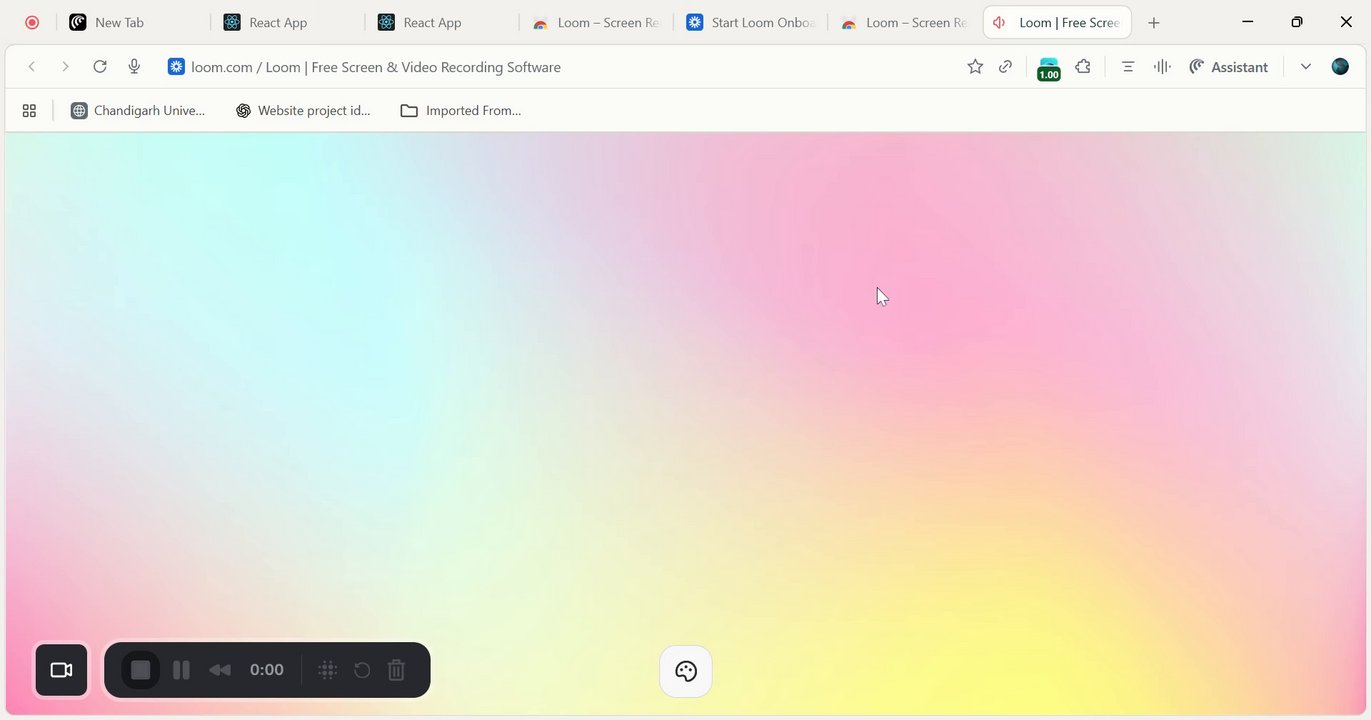Viewport: 1371px width, 720px height.
Task: Click the dotted grid effects icon in recorder bar
Action: tap(327, 670)
